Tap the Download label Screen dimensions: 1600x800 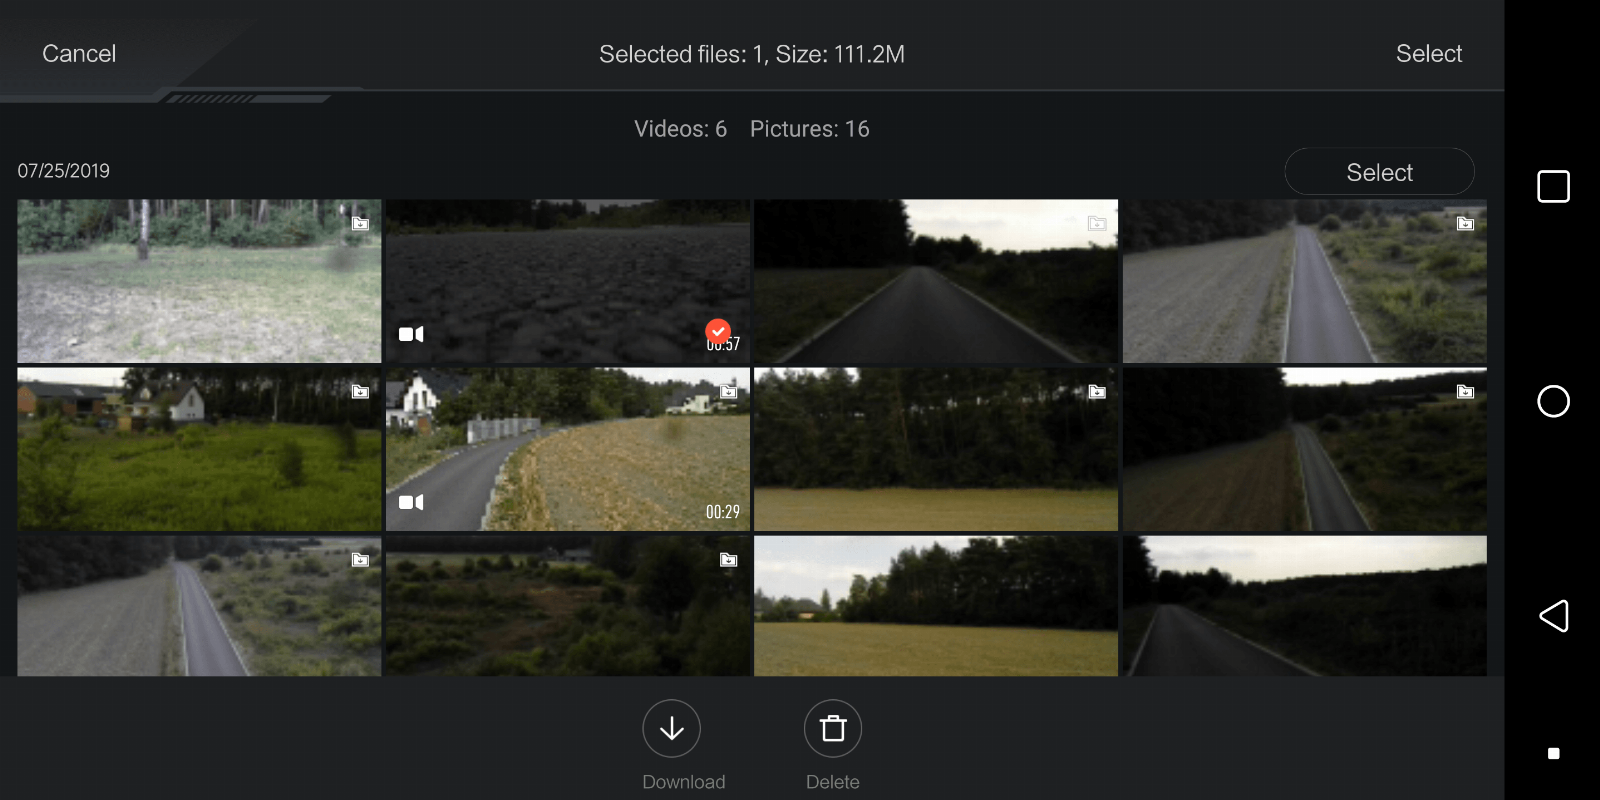click(x=684, y=782)
